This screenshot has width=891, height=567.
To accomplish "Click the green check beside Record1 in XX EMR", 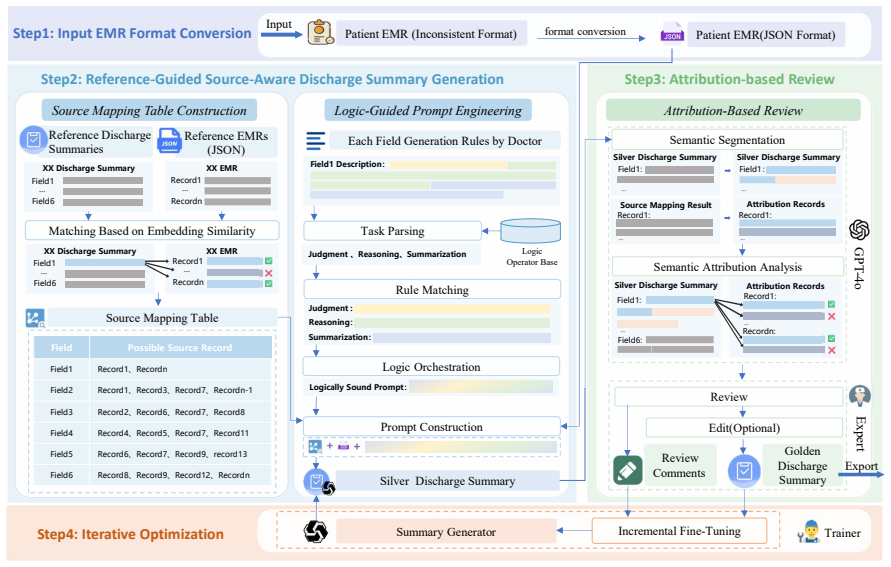I will [x=269, y=261].
